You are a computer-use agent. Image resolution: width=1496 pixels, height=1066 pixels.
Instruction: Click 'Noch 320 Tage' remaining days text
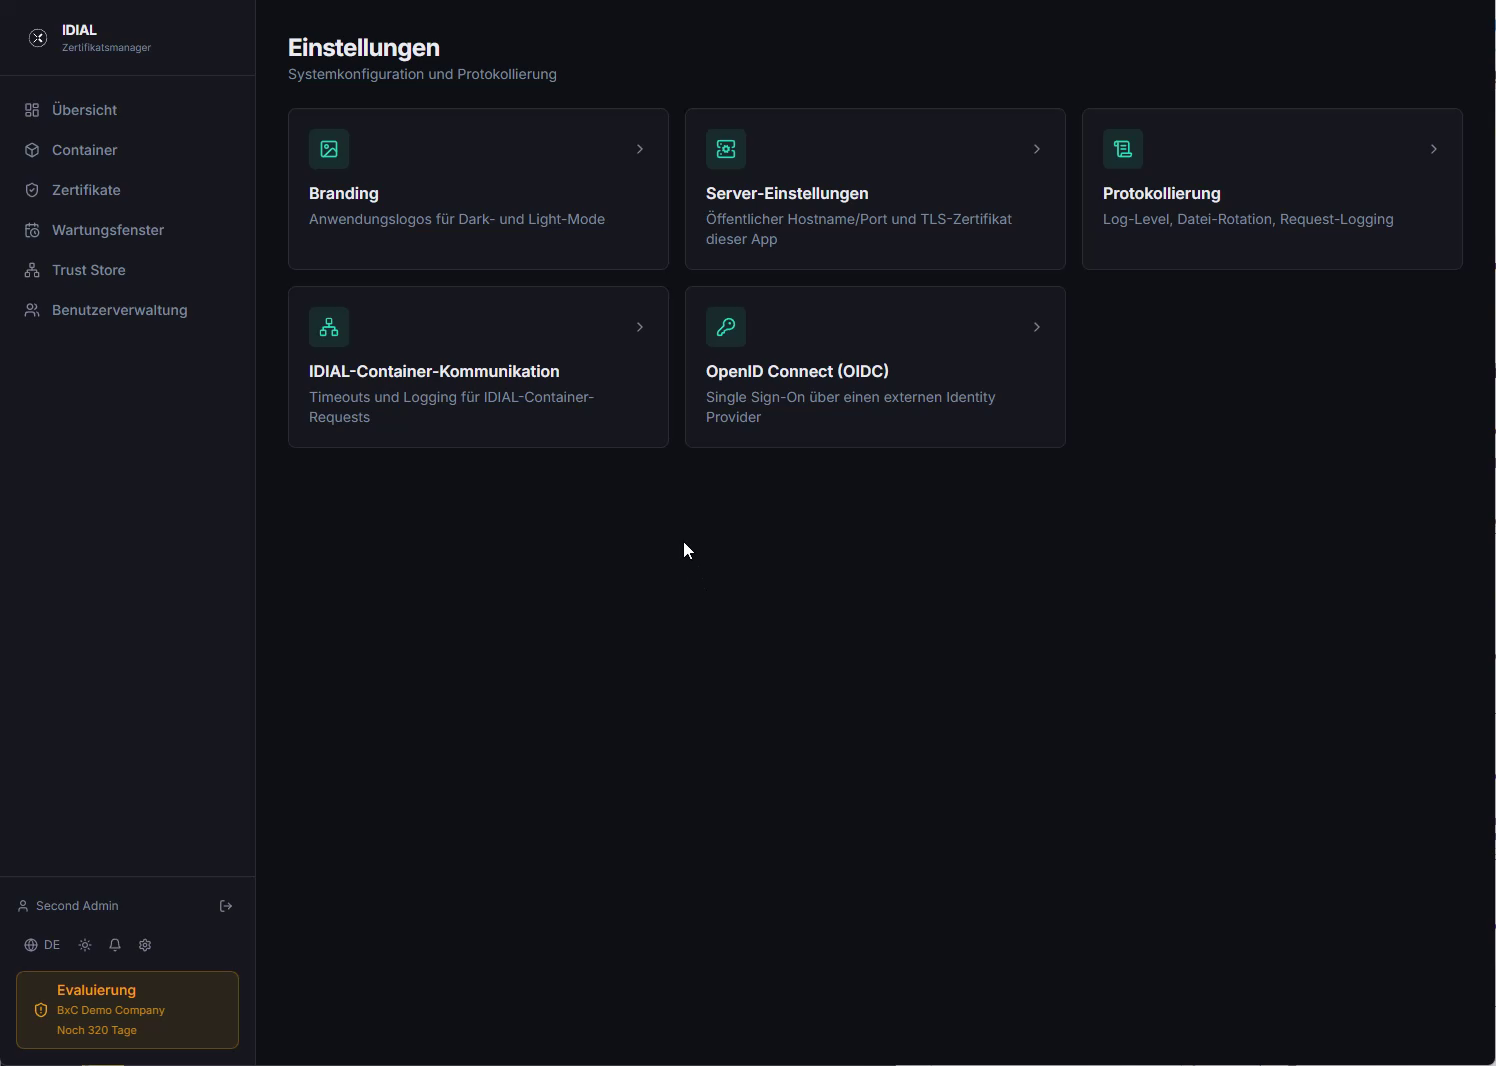click(97, 1030)
